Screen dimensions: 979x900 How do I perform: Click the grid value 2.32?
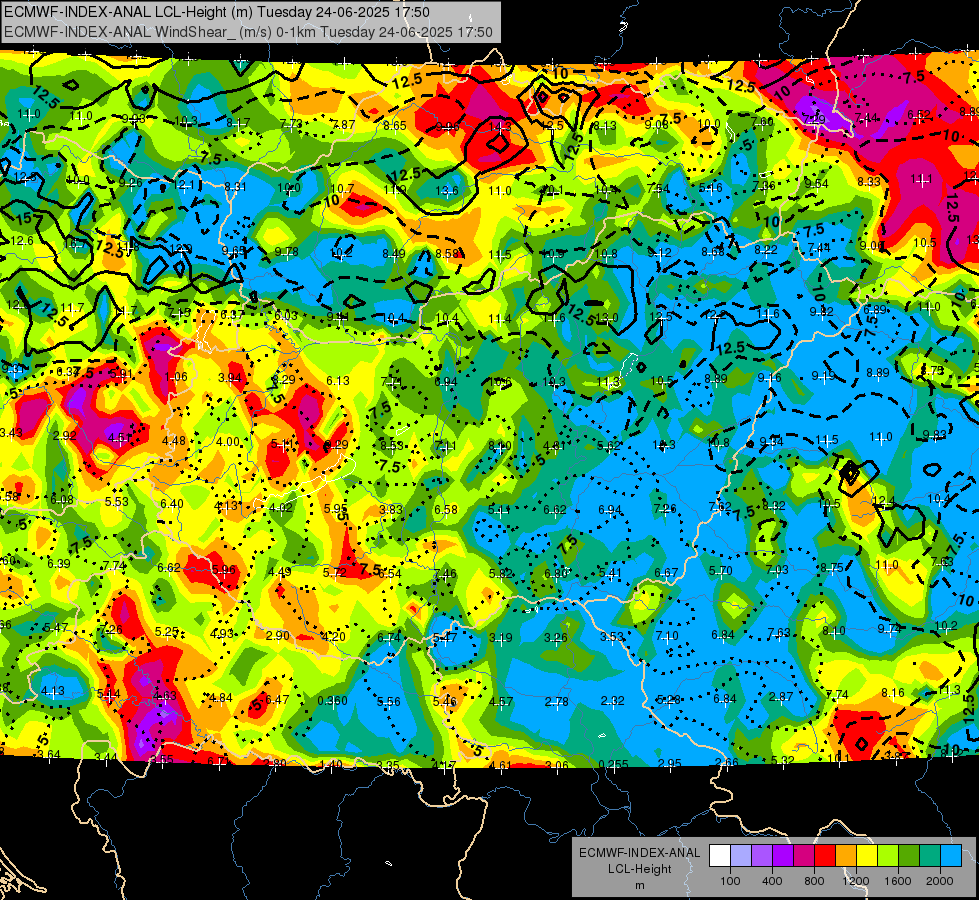pyautogui.click(x=612, y=701)
